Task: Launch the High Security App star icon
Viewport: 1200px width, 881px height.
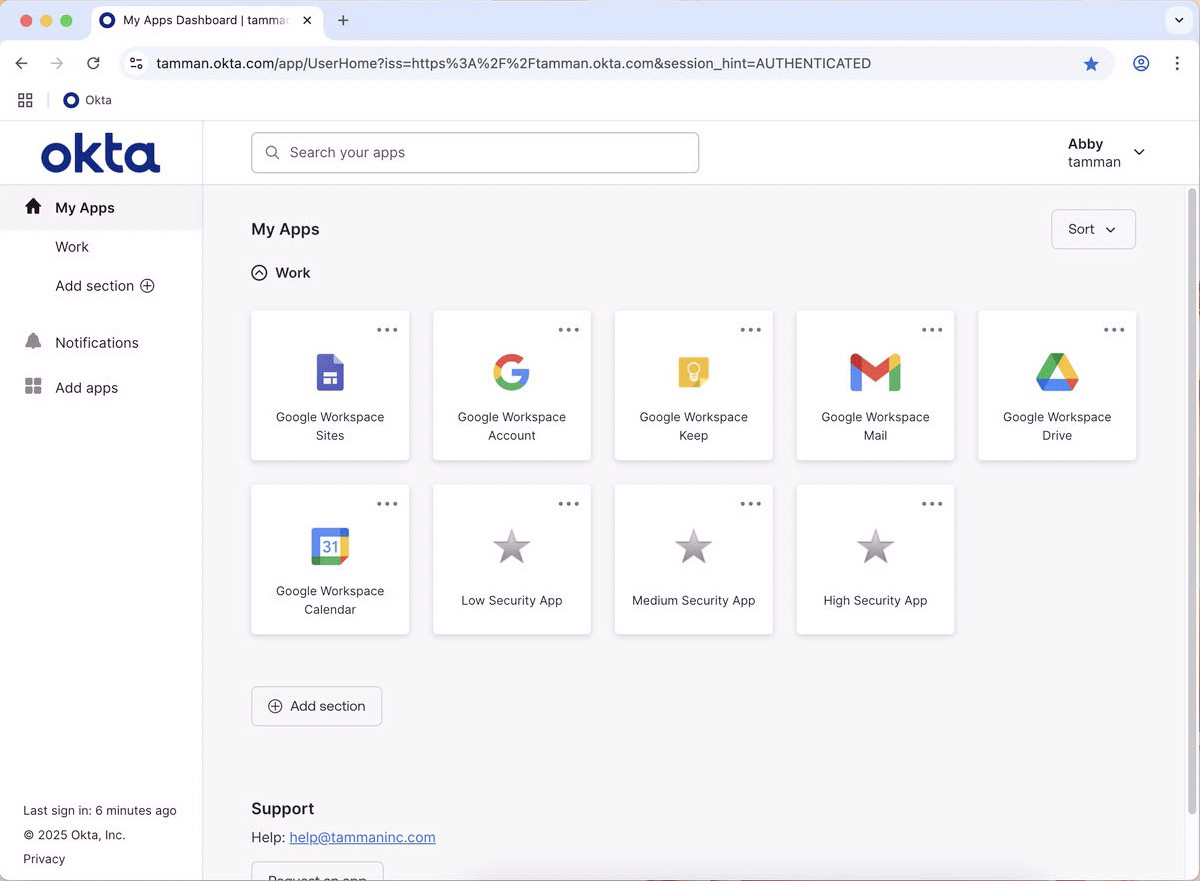Action: [x=875, y=547]
